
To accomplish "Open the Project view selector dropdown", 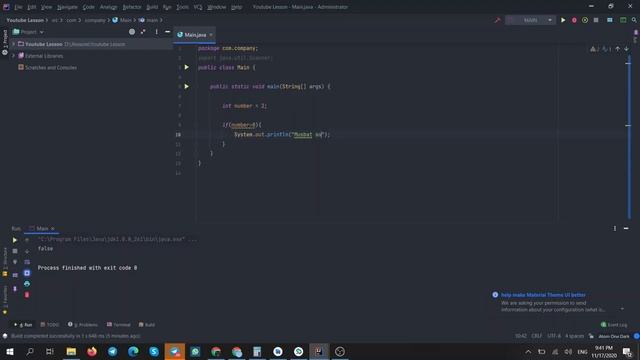I will coord(28,32).
